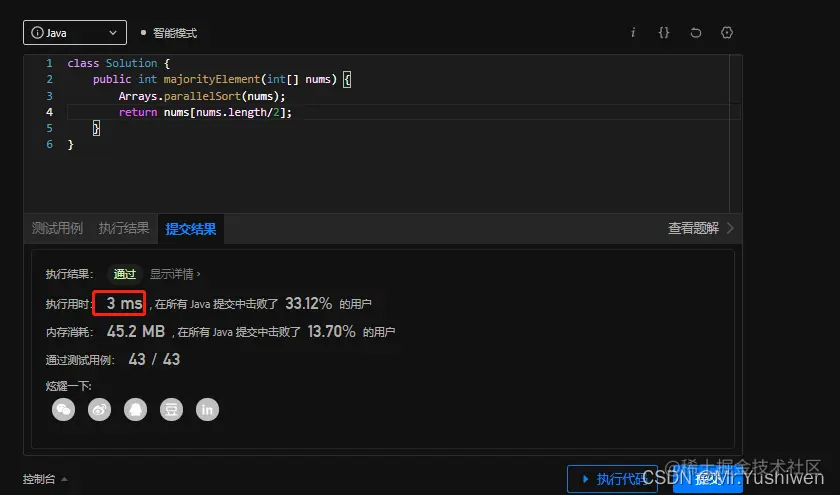Reset code with the undo arrow icon
The height and width of the screenshot is (495, 840).
click(x=695, y=33)
